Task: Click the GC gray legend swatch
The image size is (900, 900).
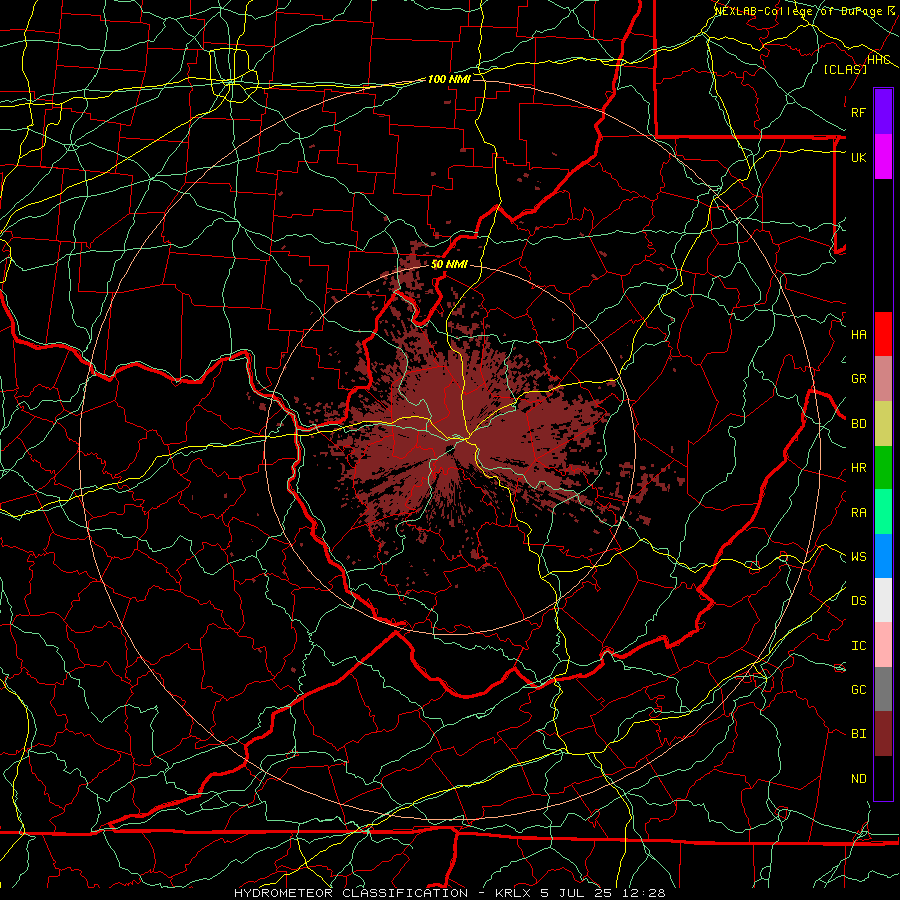Action: [x=883, y=689]
